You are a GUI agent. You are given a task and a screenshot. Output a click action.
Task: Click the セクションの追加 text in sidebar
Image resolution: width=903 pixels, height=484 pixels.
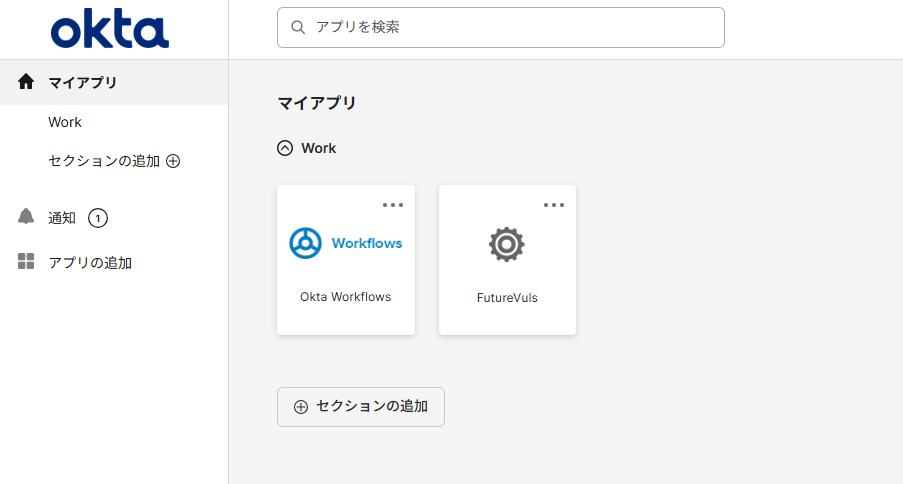click(104, 161)
